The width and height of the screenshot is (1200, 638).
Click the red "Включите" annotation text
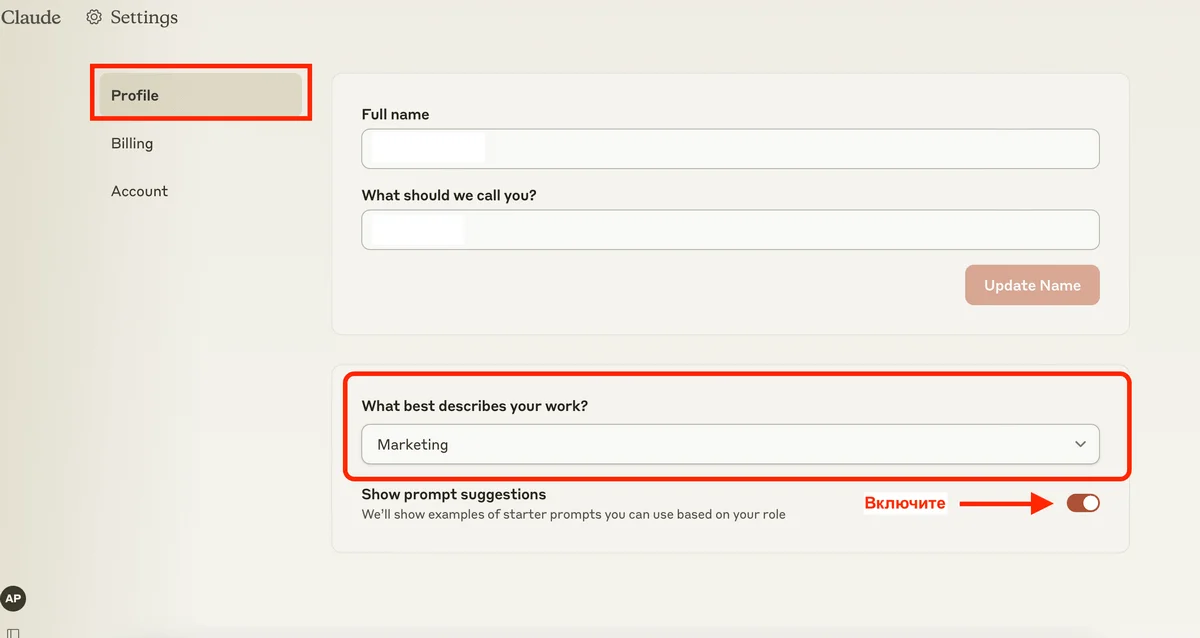click(x=904, y=503)
